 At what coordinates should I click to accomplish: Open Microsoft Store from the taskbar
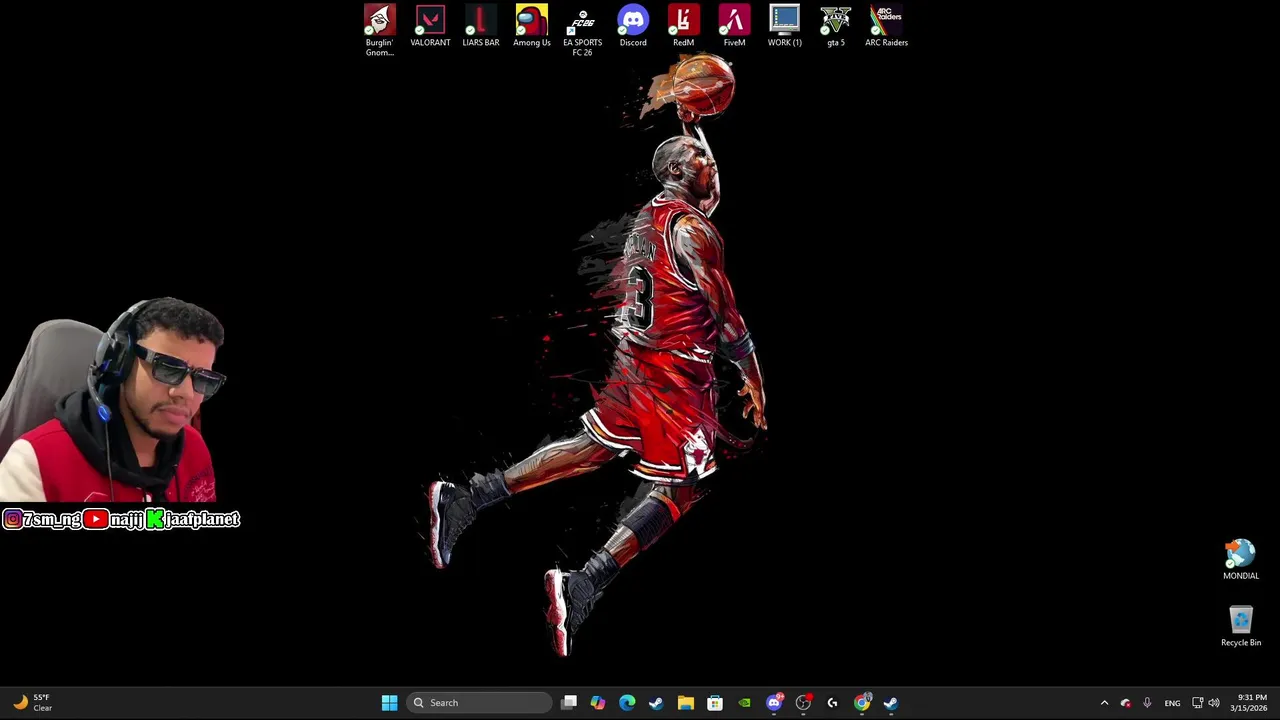715,703
